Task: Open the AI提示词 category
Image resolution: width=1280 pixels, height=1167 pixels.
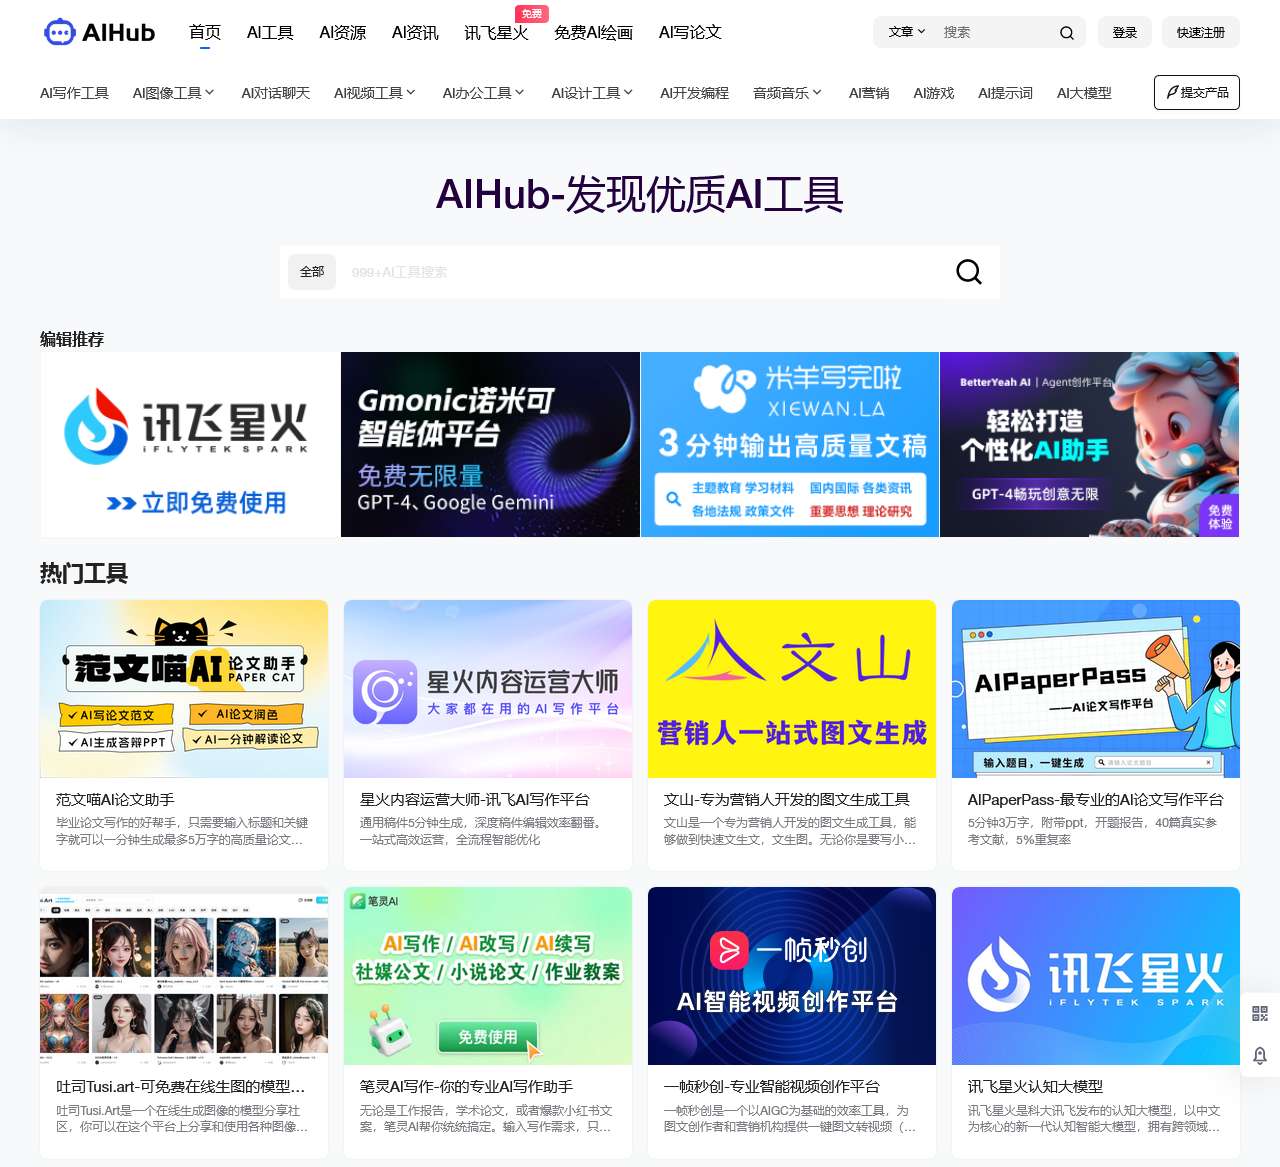Action: point(1005,93)
